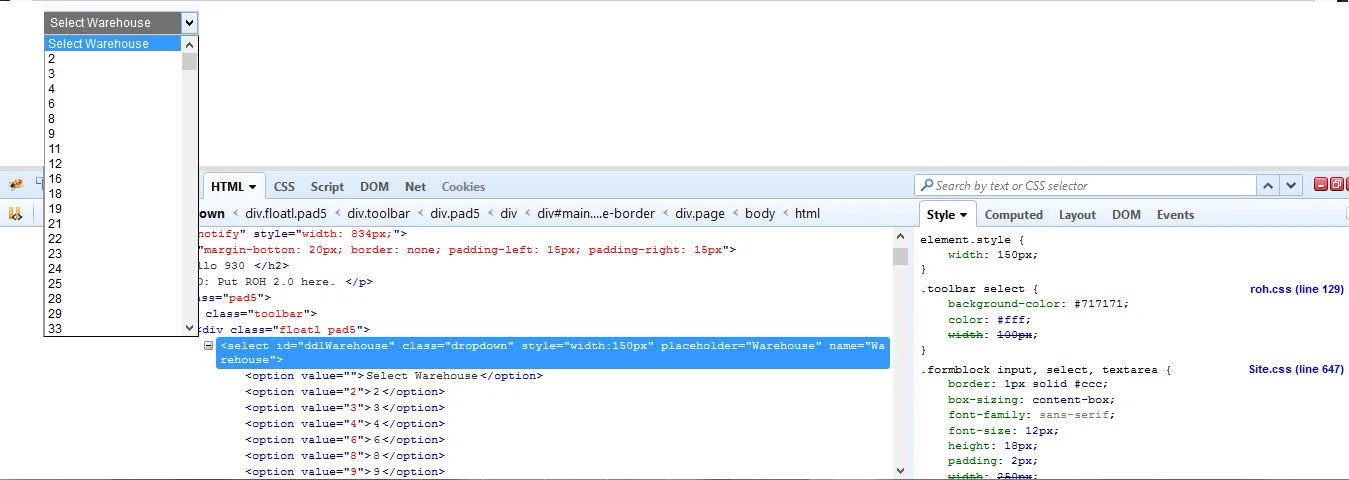The height and width of the screenshot is (480, 1349).
Task: Choose "Select Warehouse" in the open list
Action: pos(113,44)
